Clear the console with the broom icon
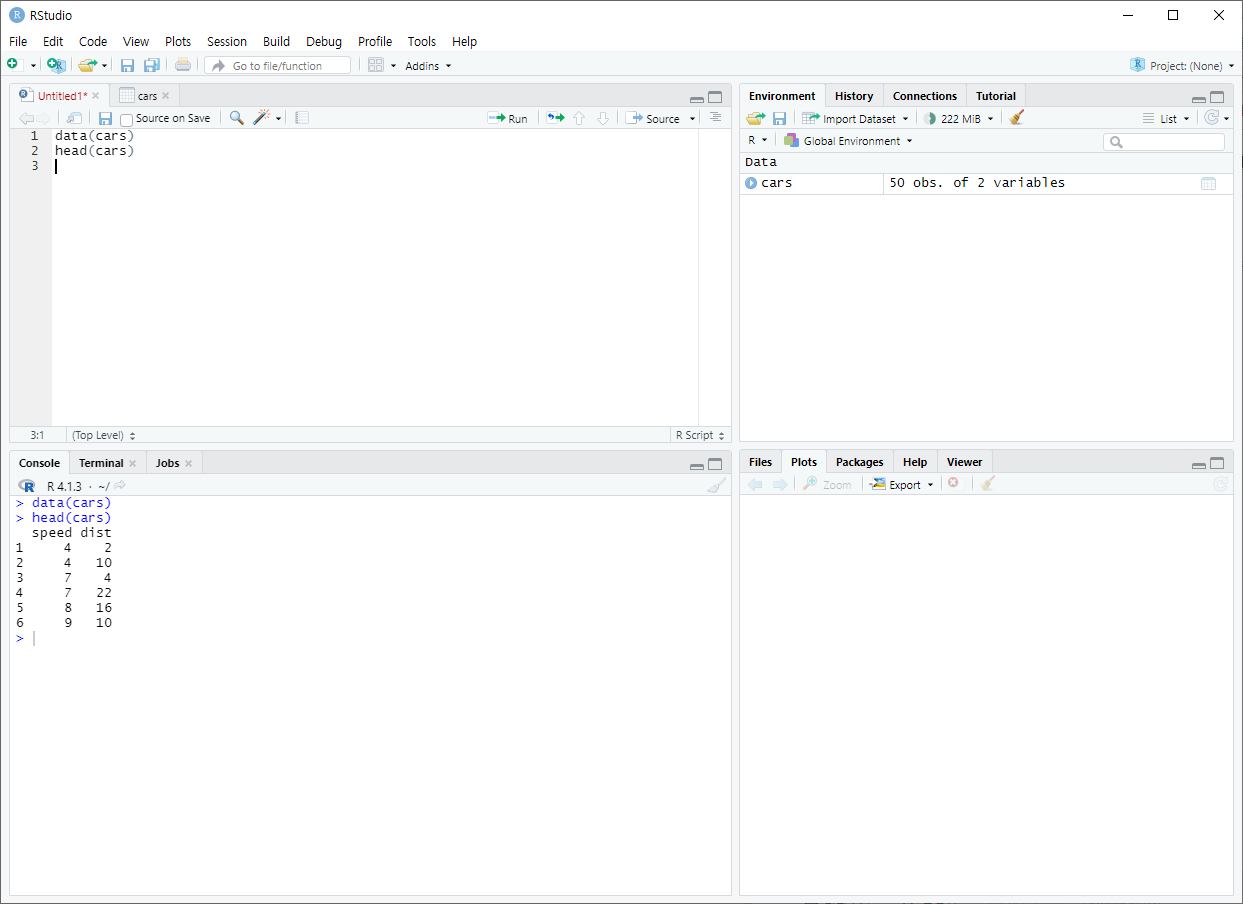This screenshot has width=1243, height=904. [x=716, y=485]
